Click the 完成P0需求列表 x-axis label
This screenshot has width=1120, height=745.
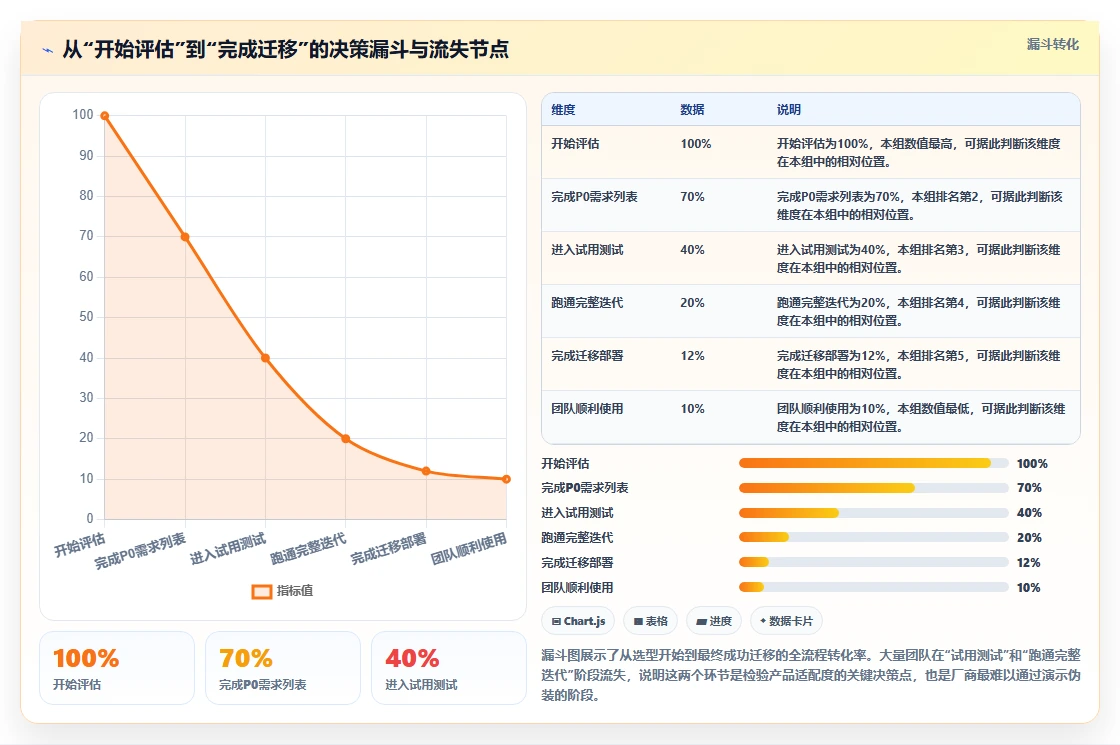tap(140, 551)
